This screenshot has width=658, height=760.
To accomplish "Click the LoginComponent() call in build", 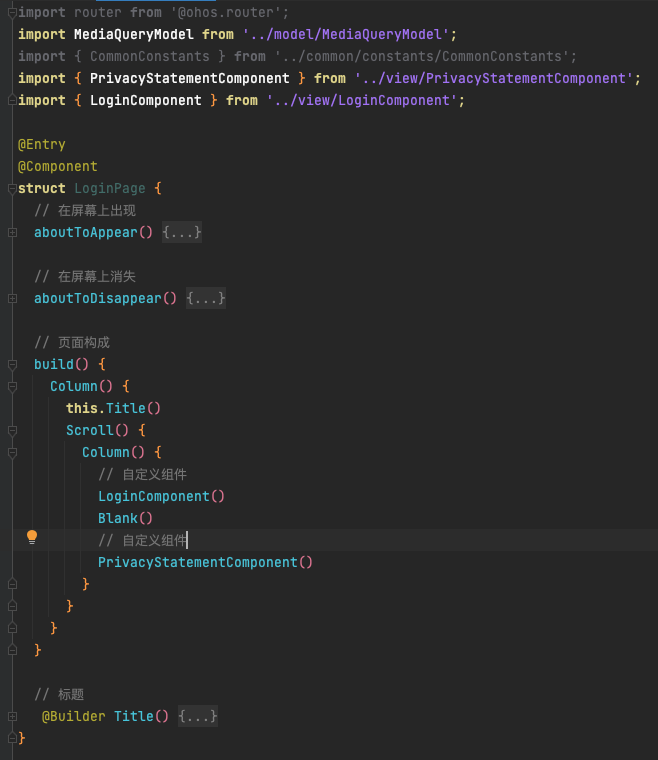I will point(161,496).
